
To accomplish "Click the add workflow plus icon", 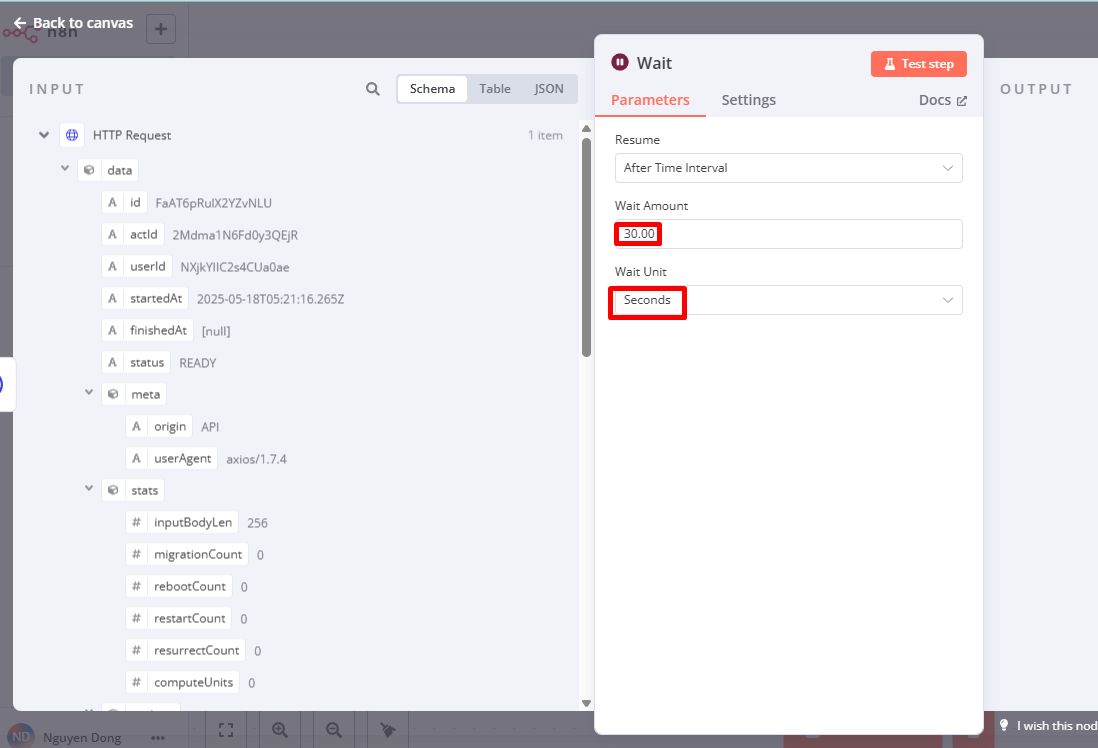I will (x=161, y=29).
